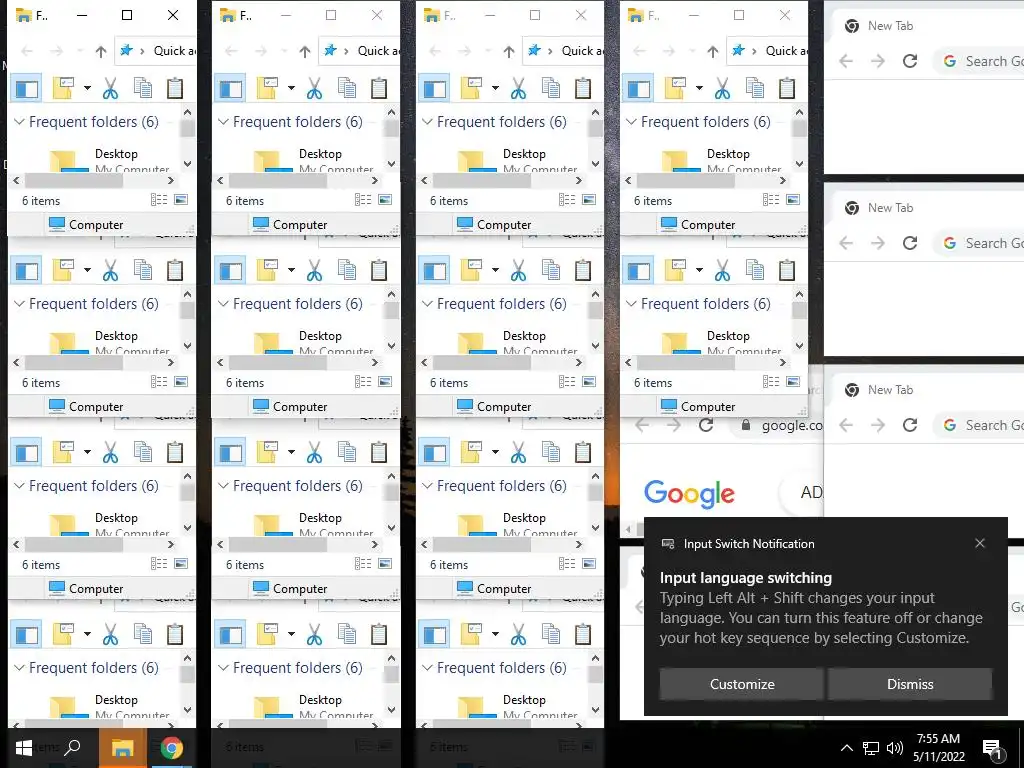1024x768 pixels.
Task: Select New Tab tab in topmost Chrome window
Action: coord(890,26)
